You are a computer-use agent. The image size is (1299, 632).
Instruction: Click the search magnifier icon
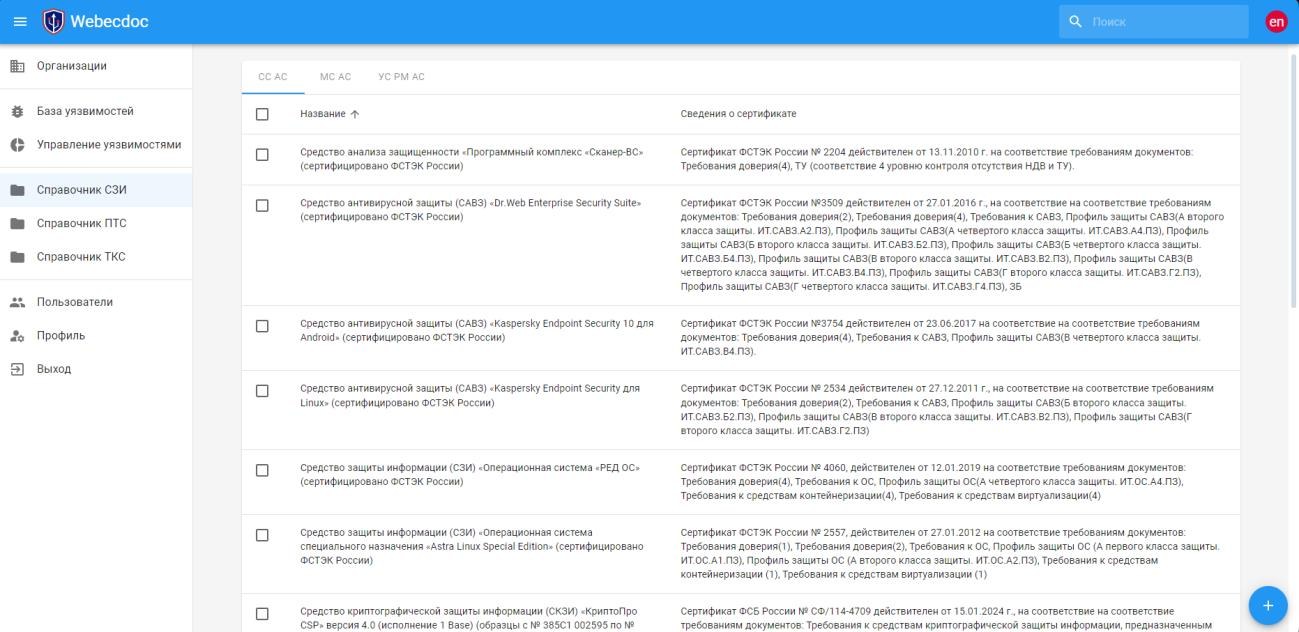click(x=1075, y=21)
